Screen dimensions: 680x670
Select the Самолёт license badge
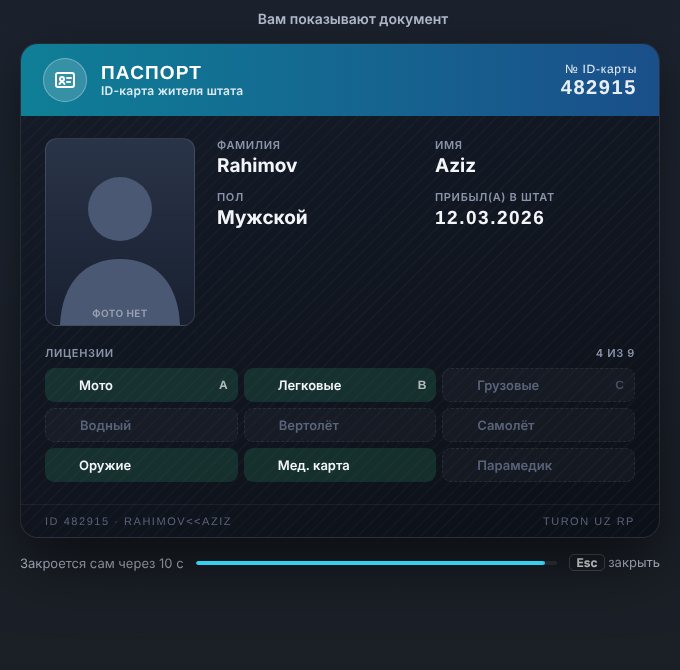tap(538, 425)
